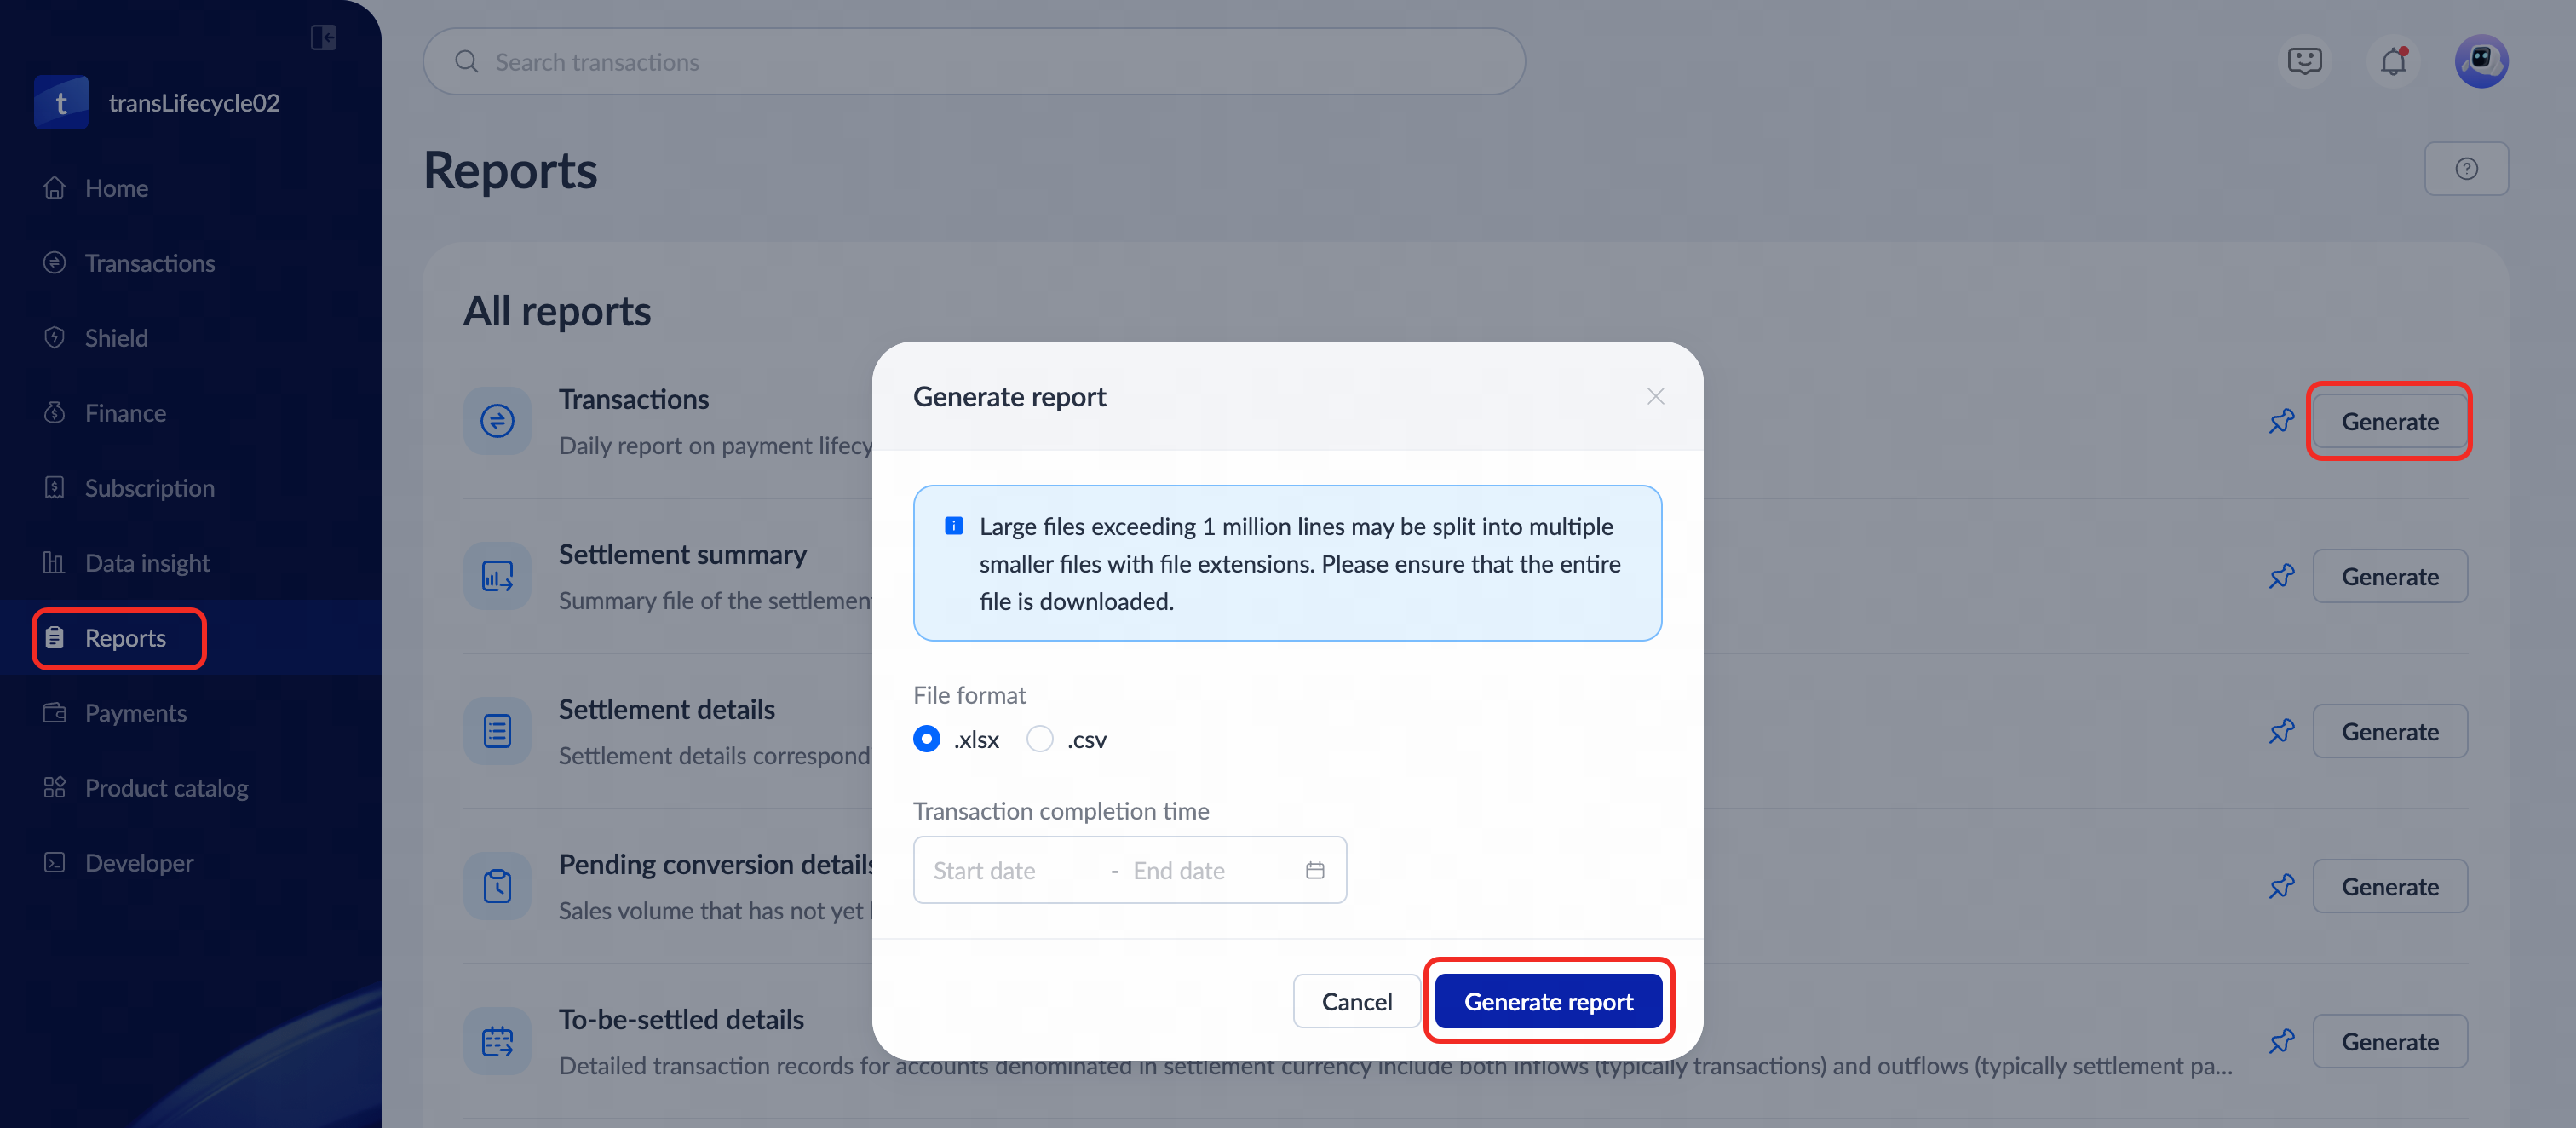Click the To-be-settled details report icon
The image size is (2576, 1128).
(x=497, y=1041)
